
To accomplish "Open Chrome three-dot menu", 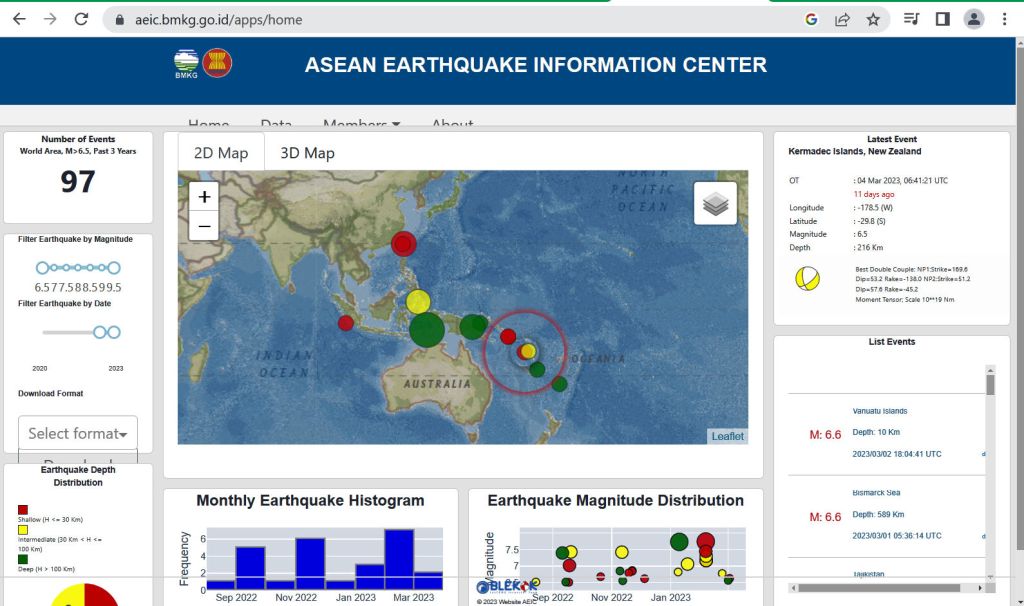I will (1003, 19).
